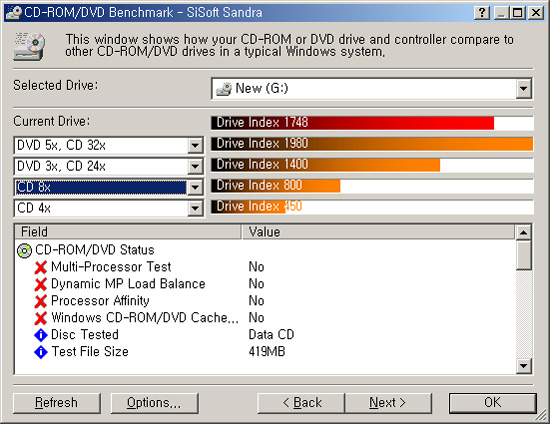Screen dimensions: 550x424
Task: Click the red X beside Multi-Processor Test
Action: (x=41, y=267)
